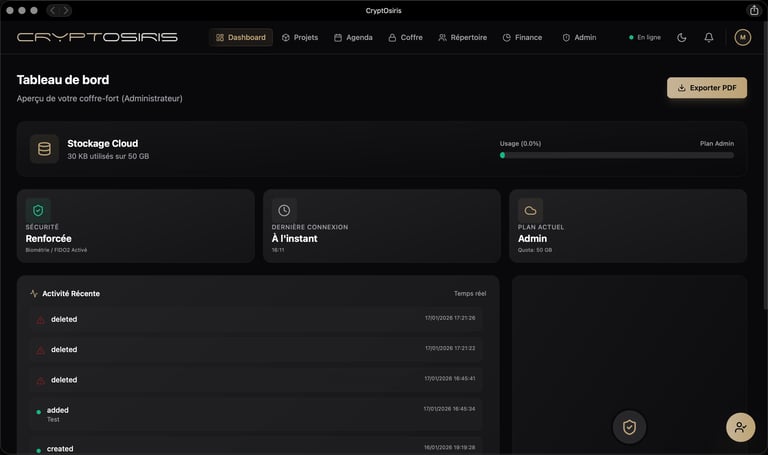Viewport: 768px width, 455px height.
Task: Click the floating shield check button
Action: click(x=629, y=427)
